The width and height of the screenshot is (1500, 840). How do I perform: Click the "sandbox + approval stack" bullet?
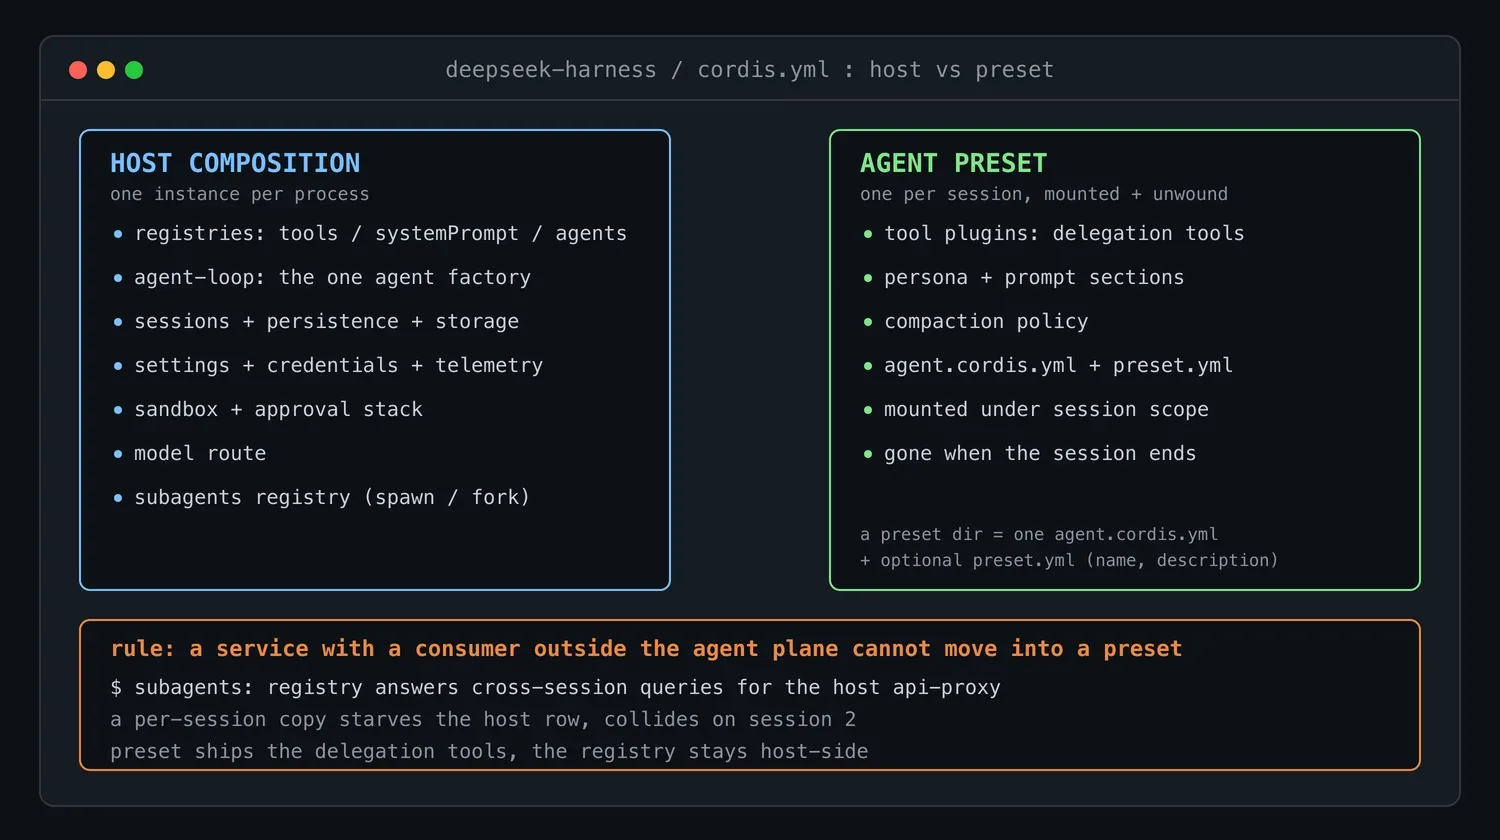[279, 410]
